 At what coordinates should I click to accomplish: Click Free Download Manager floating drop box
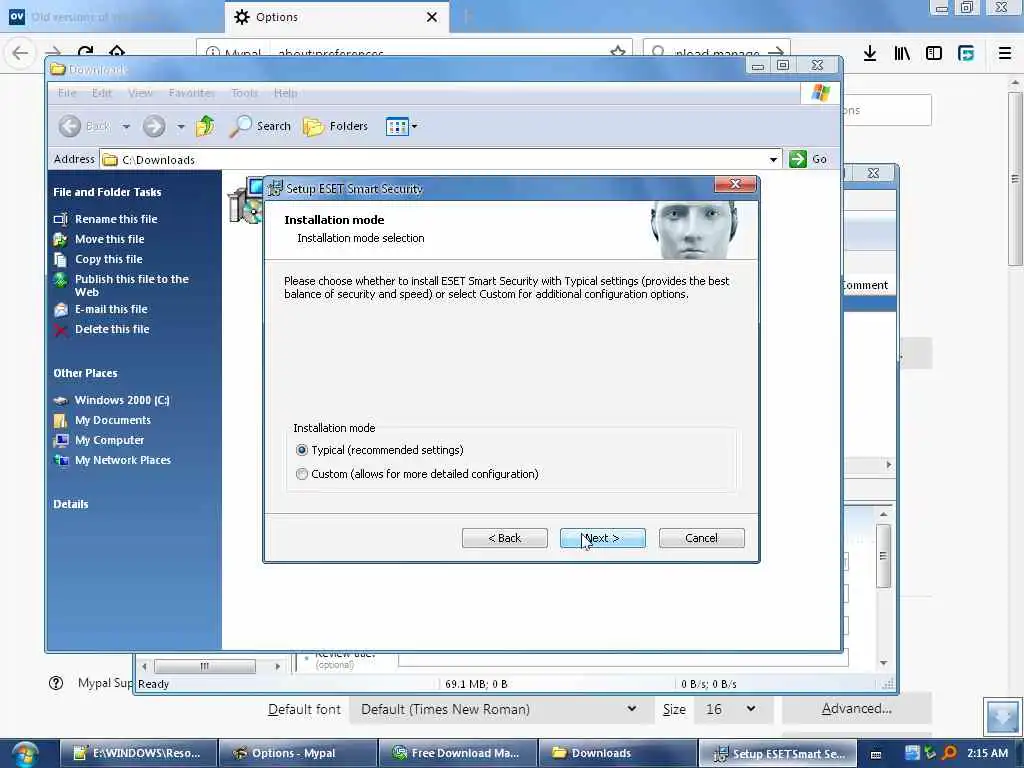coord(1002,717)
